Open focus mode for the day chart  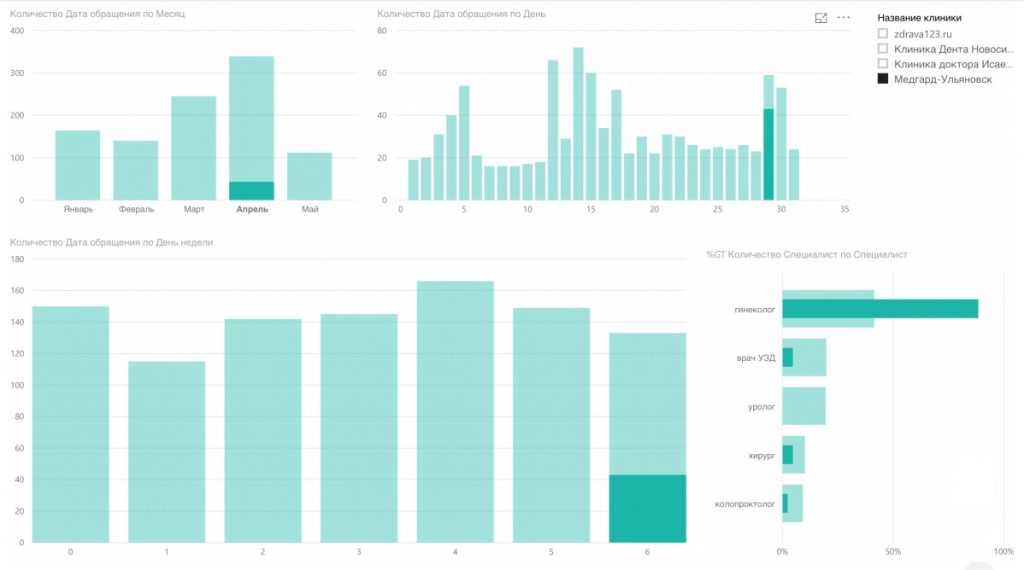[821, 18]
